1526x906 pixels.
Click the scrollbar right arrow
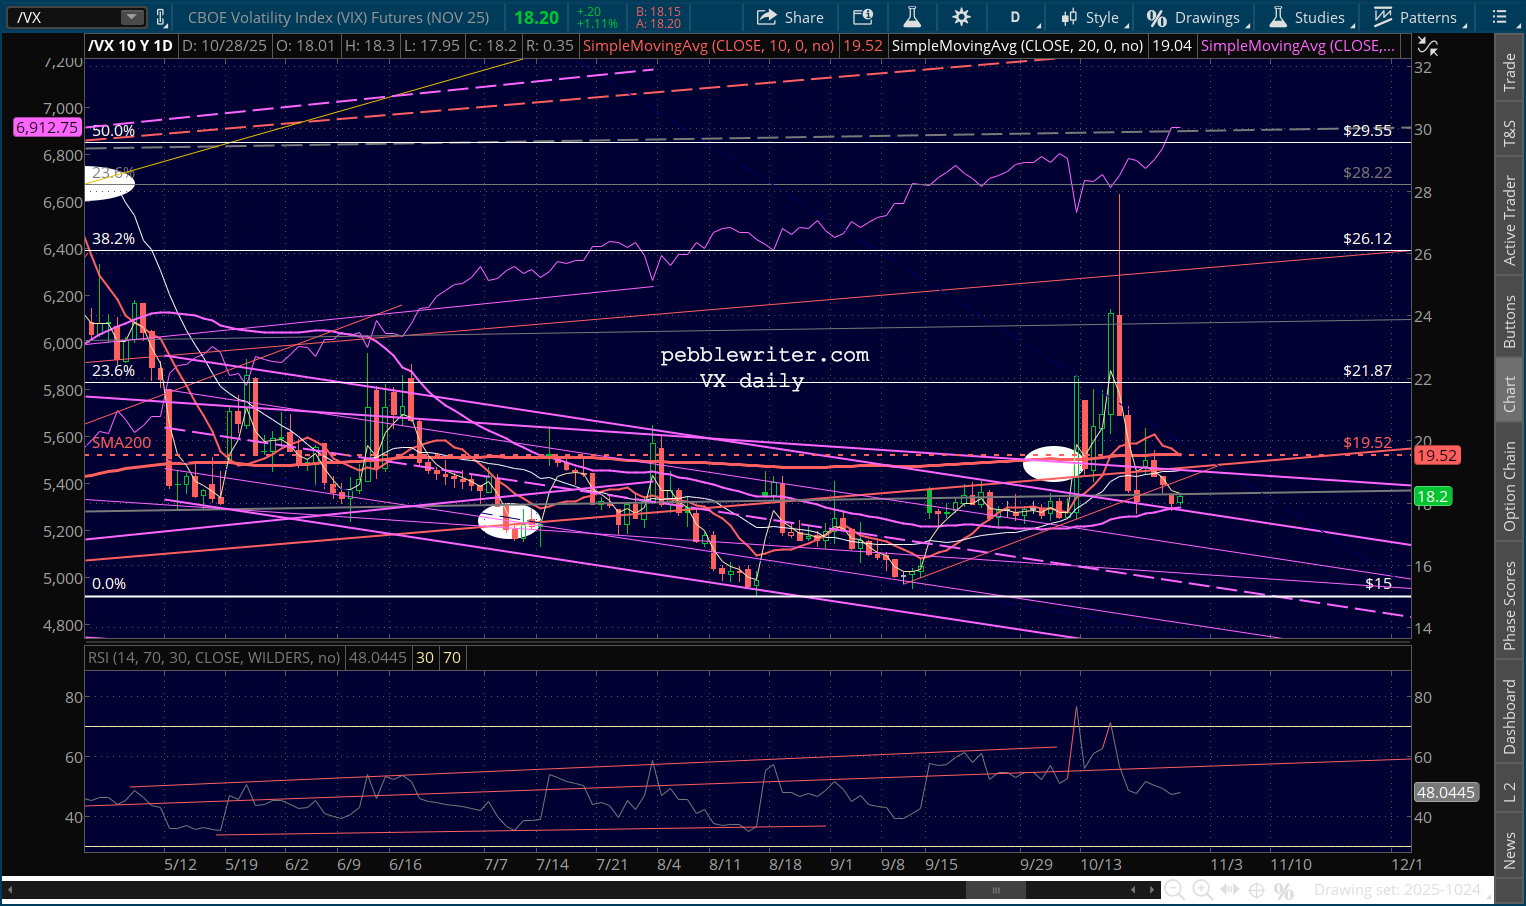pyautogui.click(x=1154, y=890)
